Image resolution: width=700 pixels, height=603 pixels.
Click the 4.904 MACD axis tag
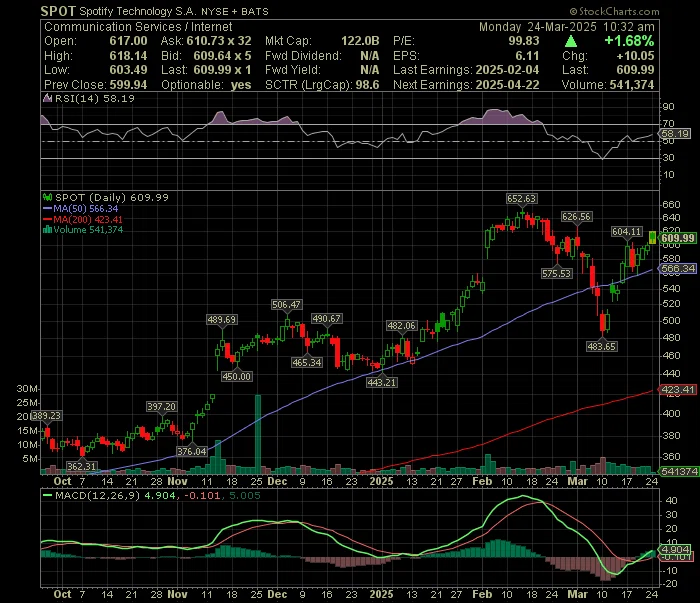(676, 549)
